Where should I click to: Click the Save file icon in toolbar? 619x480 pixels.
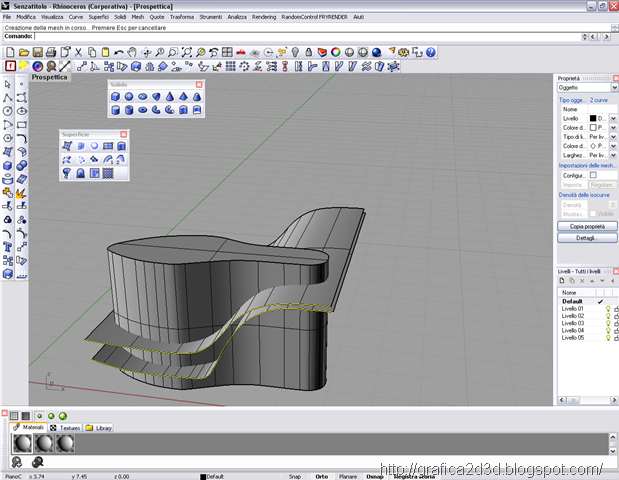(x=38, y=52)
